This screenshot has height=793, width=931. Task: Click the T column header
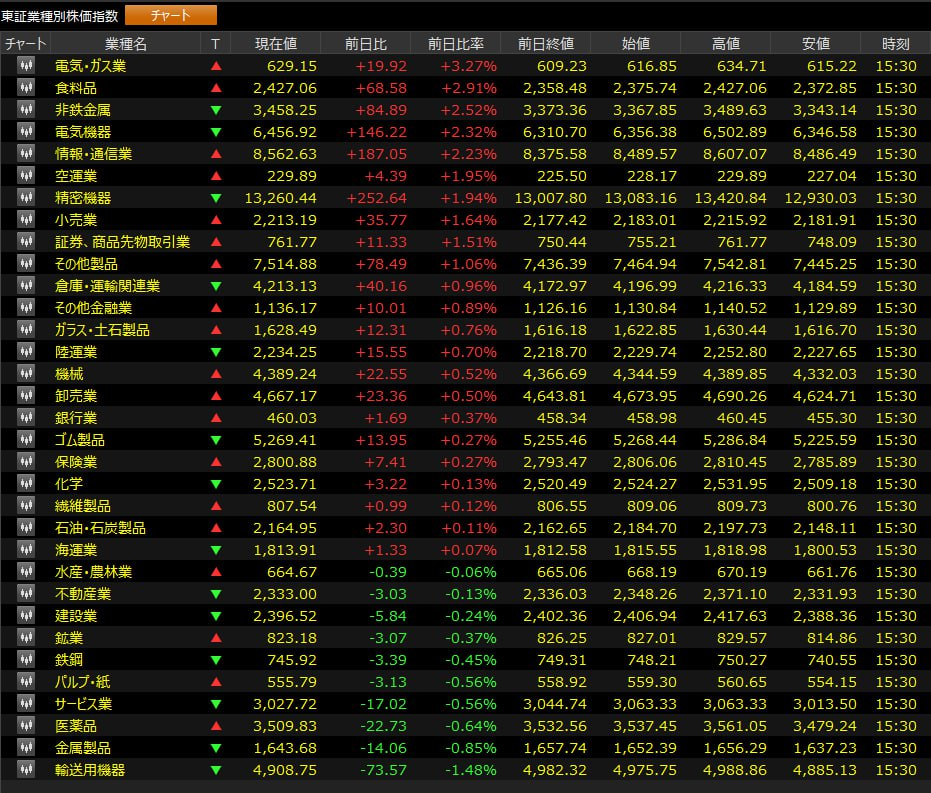tap(216, 44)
